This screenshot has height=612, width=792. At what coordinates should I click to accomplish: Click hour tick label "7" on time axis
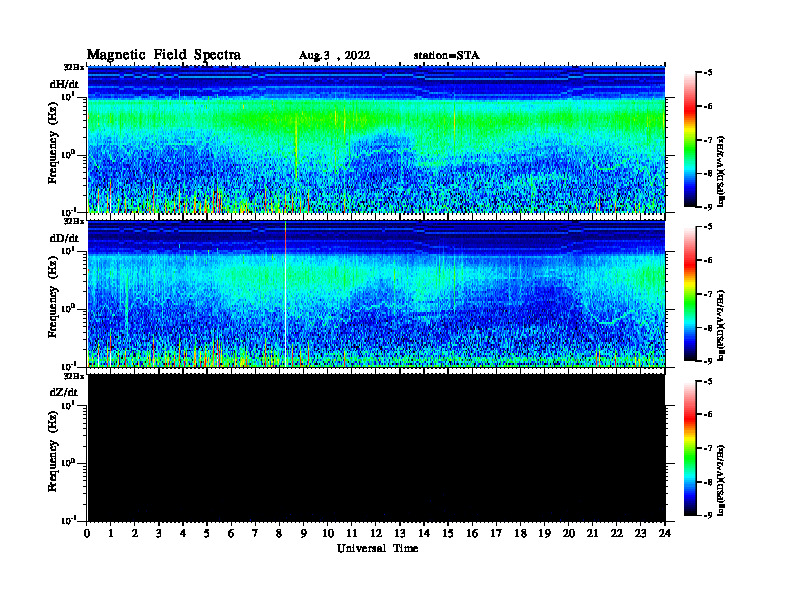[255, 533]
